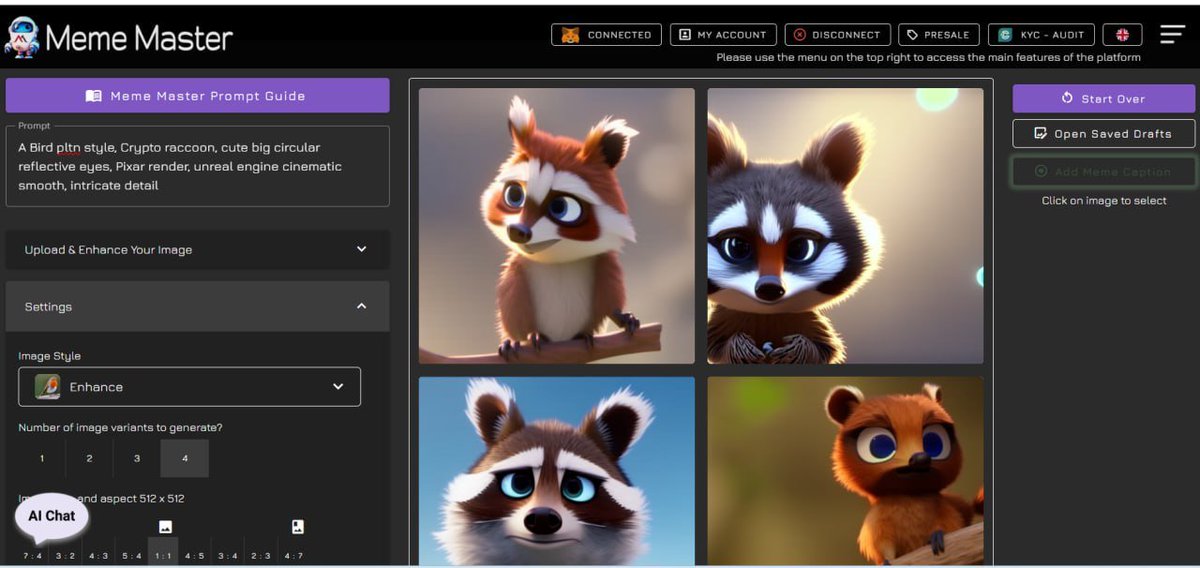Click inside the Prompt text box
The height and width of the screenshot is (568, 1200).
coord(197,166)
